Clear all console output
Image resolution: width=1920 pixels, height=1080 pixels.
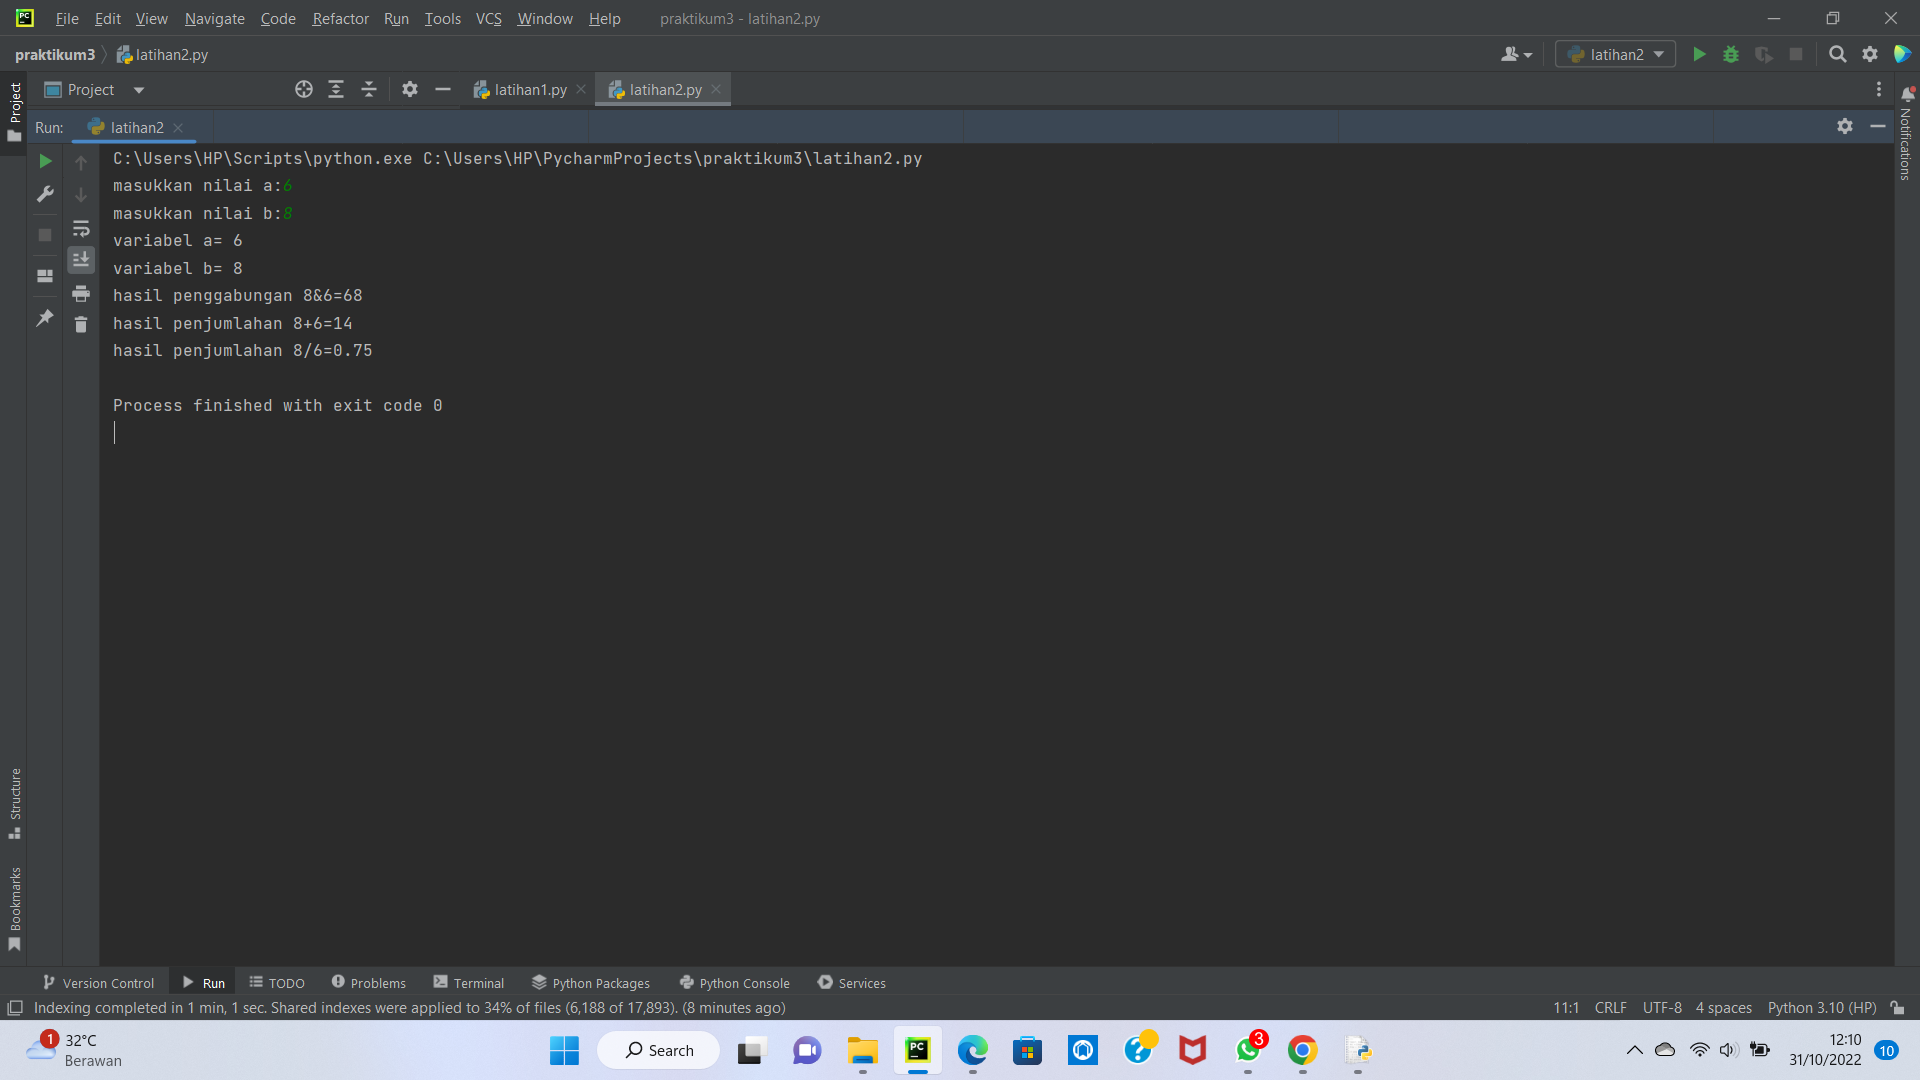point(81,325)
